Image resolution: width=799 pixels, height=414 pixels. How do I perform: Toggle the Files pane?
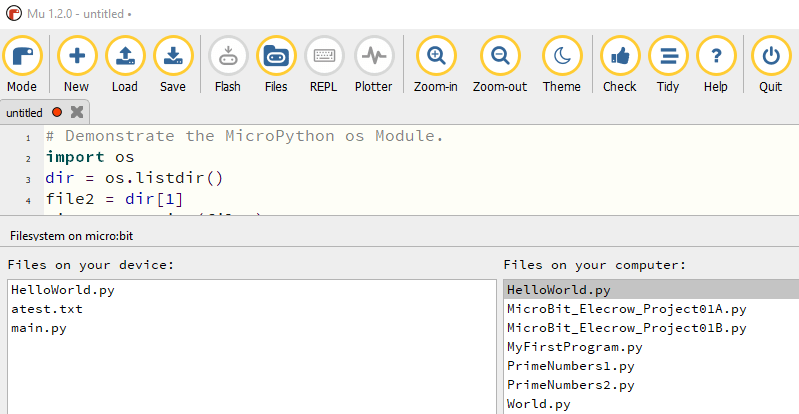(276, 64)
